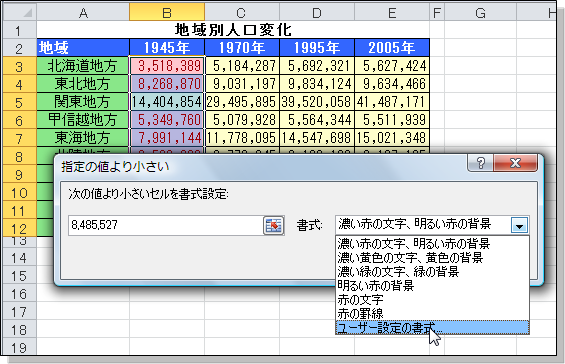Pick 赤の文字 from the format list
Viewport: 565px width, 364px height.
click(432, 299)
